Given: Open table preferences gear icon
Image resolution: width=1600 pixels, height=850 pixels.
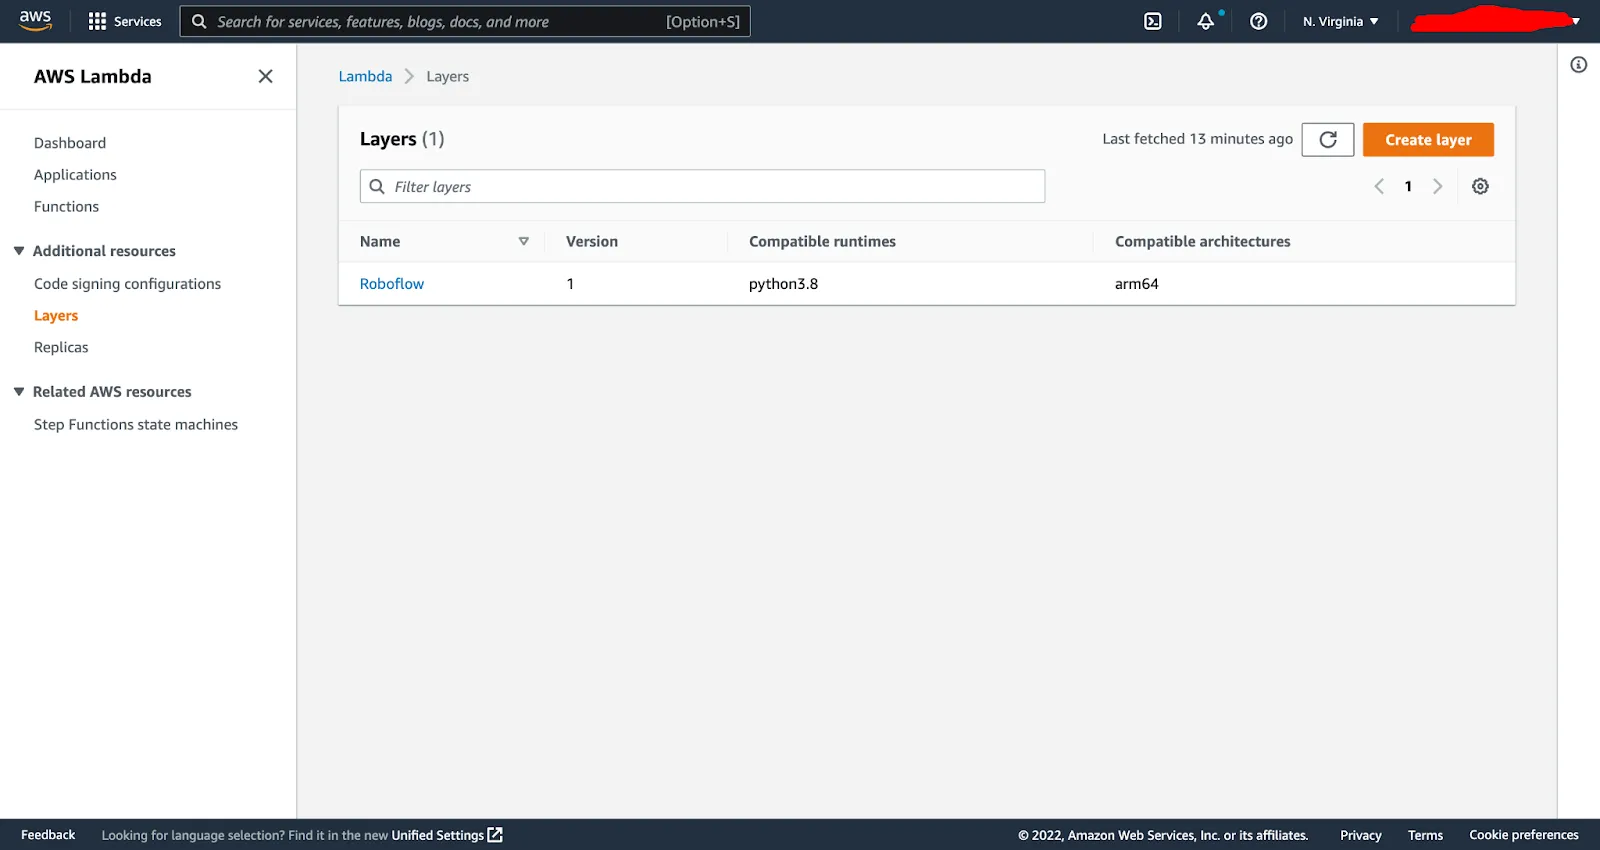Looking at the screenshot, I should coord(1480,186).
